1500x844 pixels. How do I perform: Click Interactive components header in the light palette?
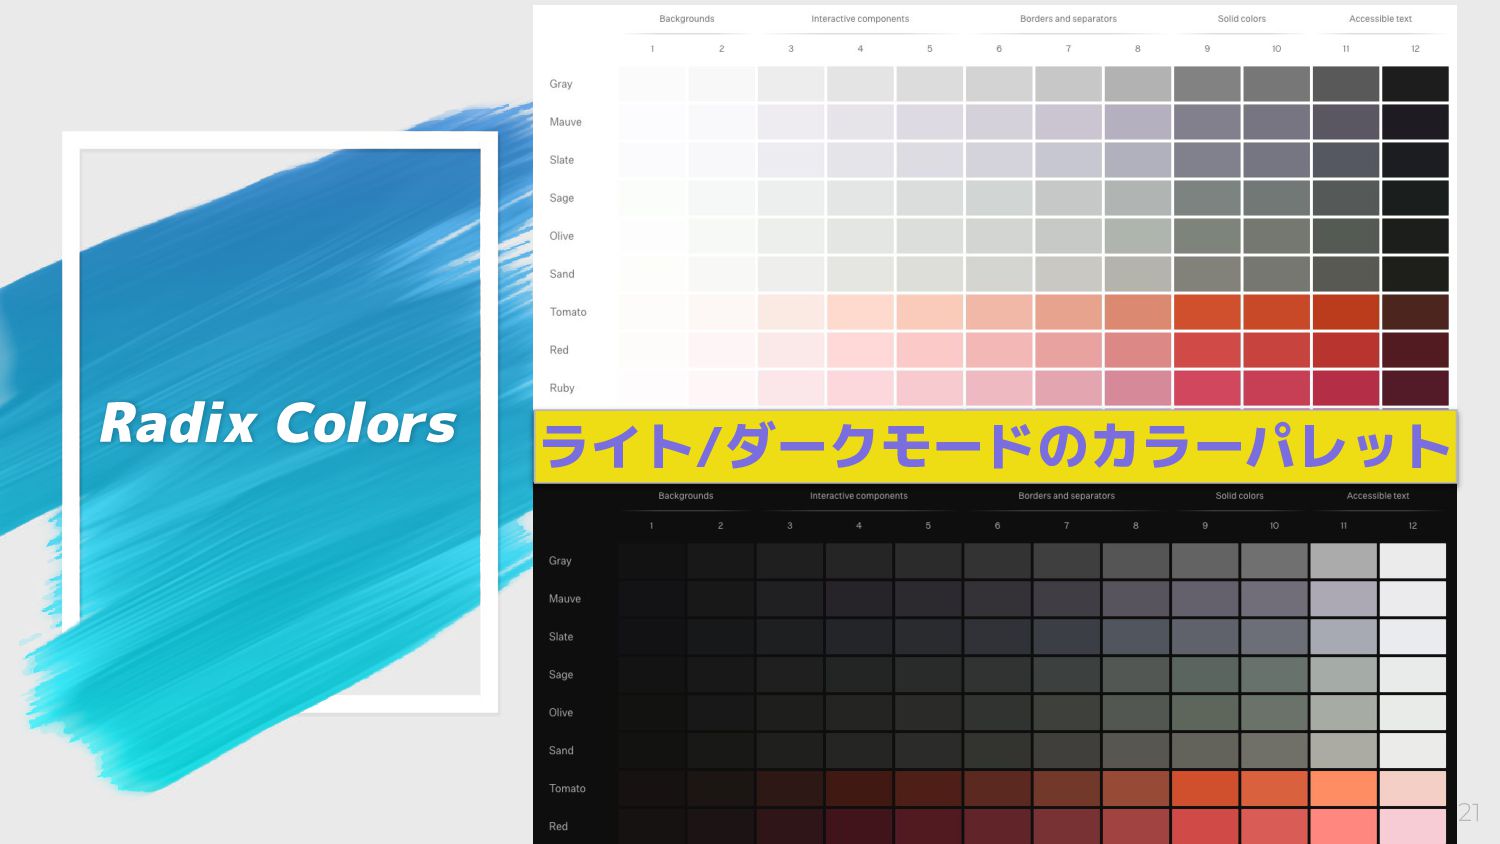click(860, 19)
